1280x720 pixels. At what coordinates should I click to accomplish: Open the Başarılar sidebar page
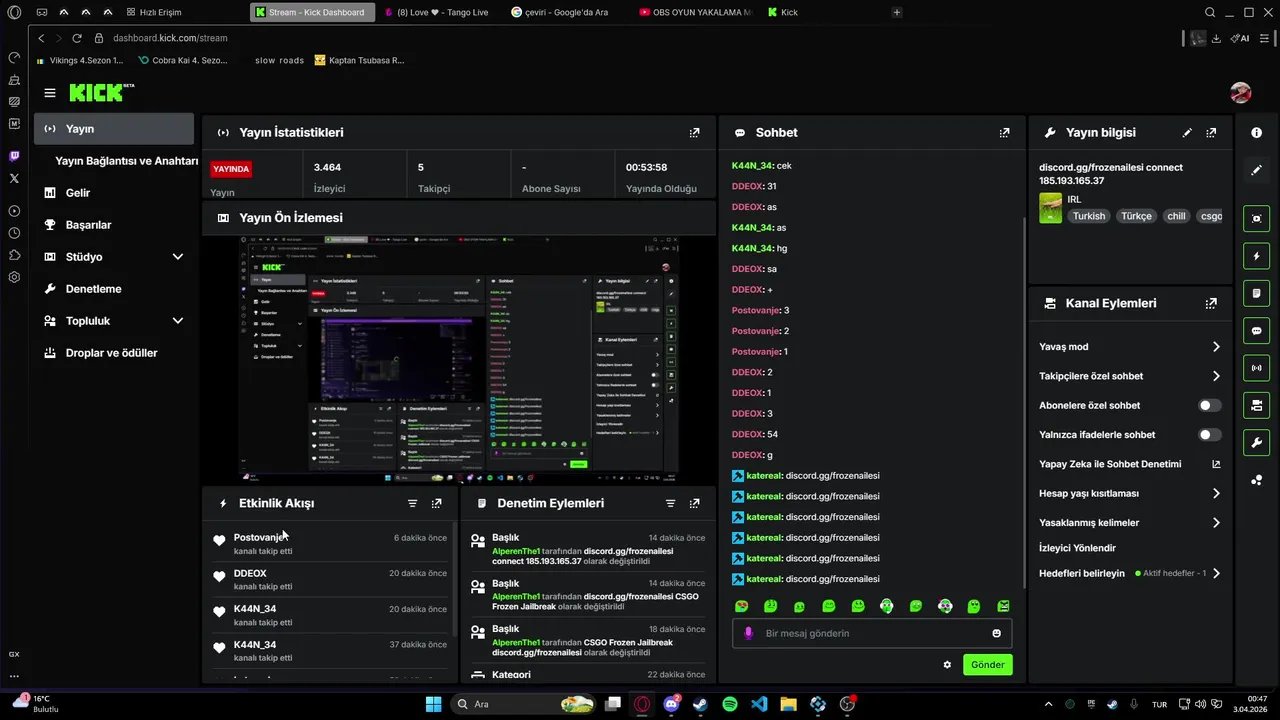coord(114,225)
